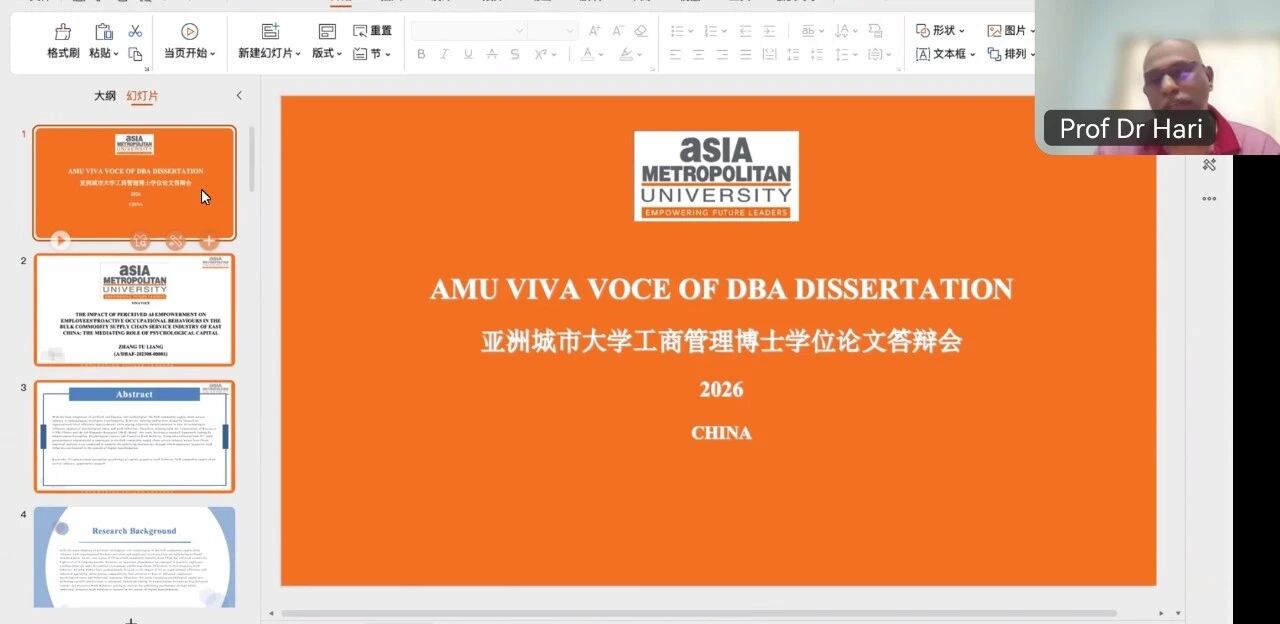Image resolution: width=1280 pixels, height=624 pixels.
Task: Click the distributed alignment icon
Action: 770,54
